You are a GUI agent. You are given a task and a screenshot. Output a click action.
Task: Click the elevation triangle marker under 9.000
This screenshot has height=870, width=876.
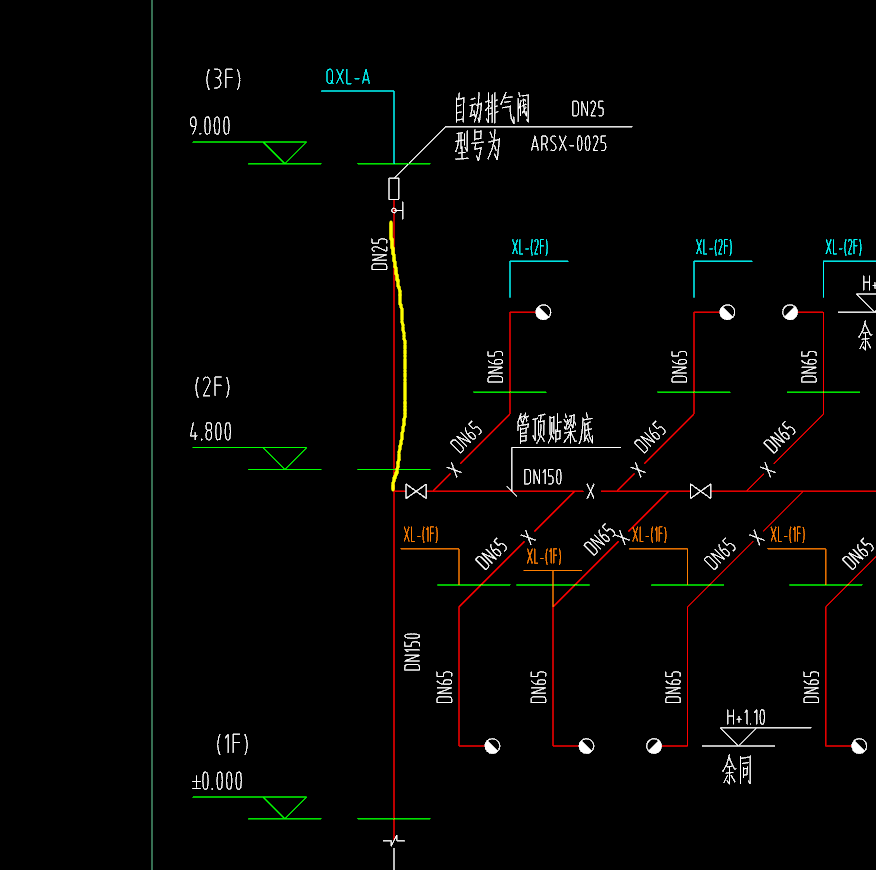tap(284, 153)
